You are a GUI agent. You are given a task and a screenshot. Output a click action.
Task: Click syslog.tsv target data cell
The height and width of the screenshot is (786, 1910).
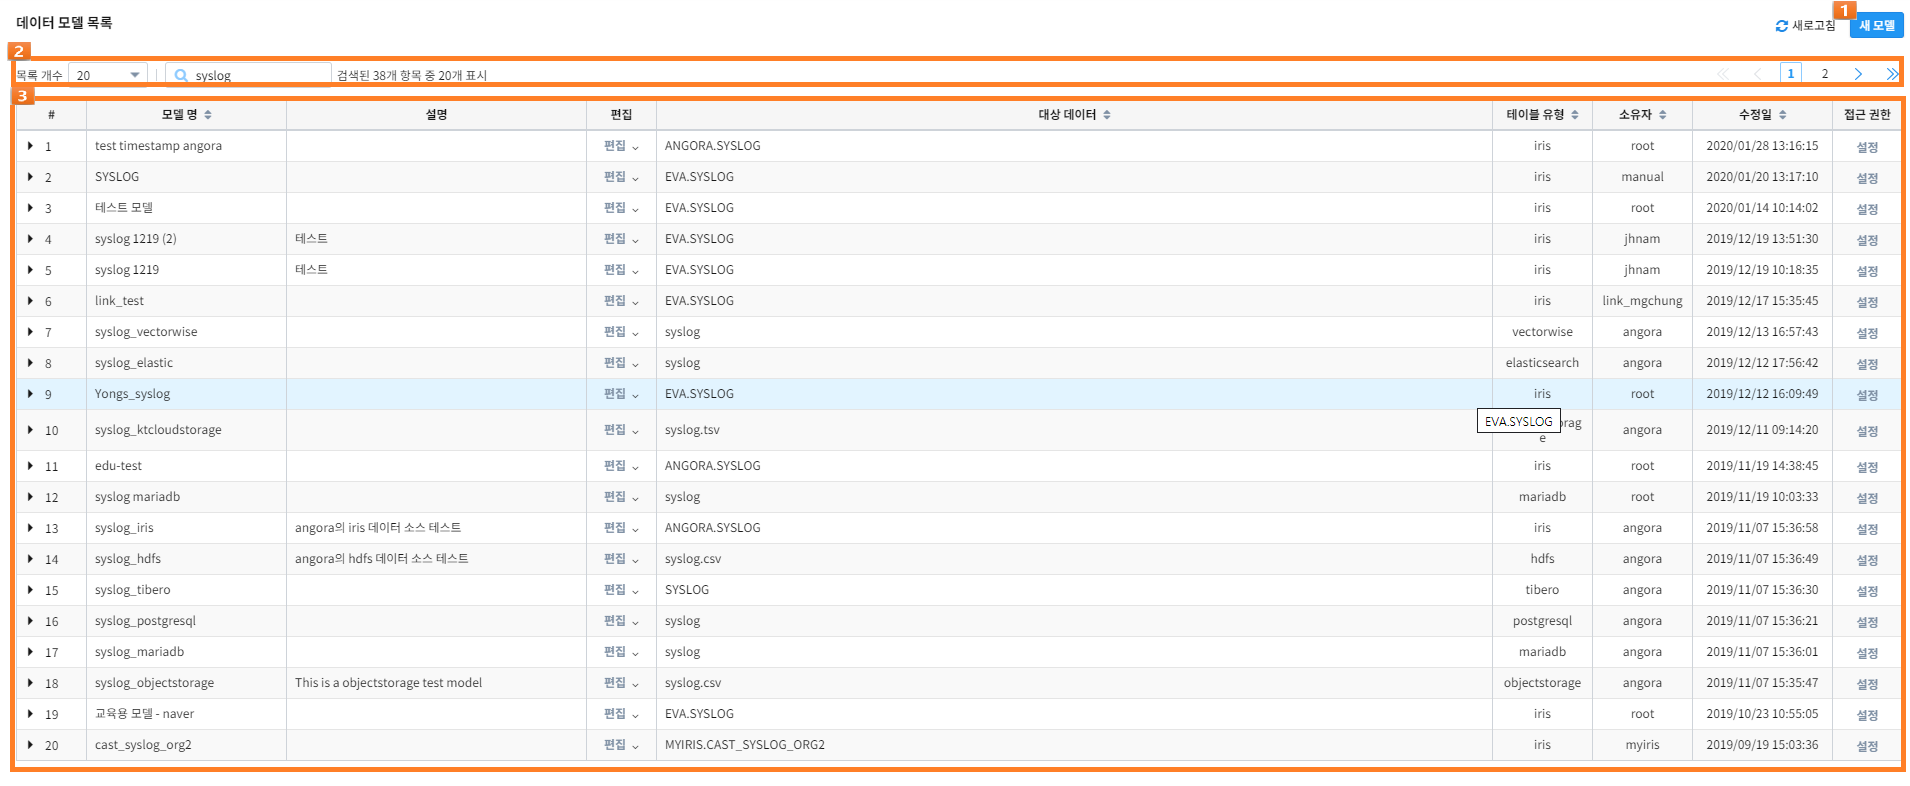tap(692, 430)
